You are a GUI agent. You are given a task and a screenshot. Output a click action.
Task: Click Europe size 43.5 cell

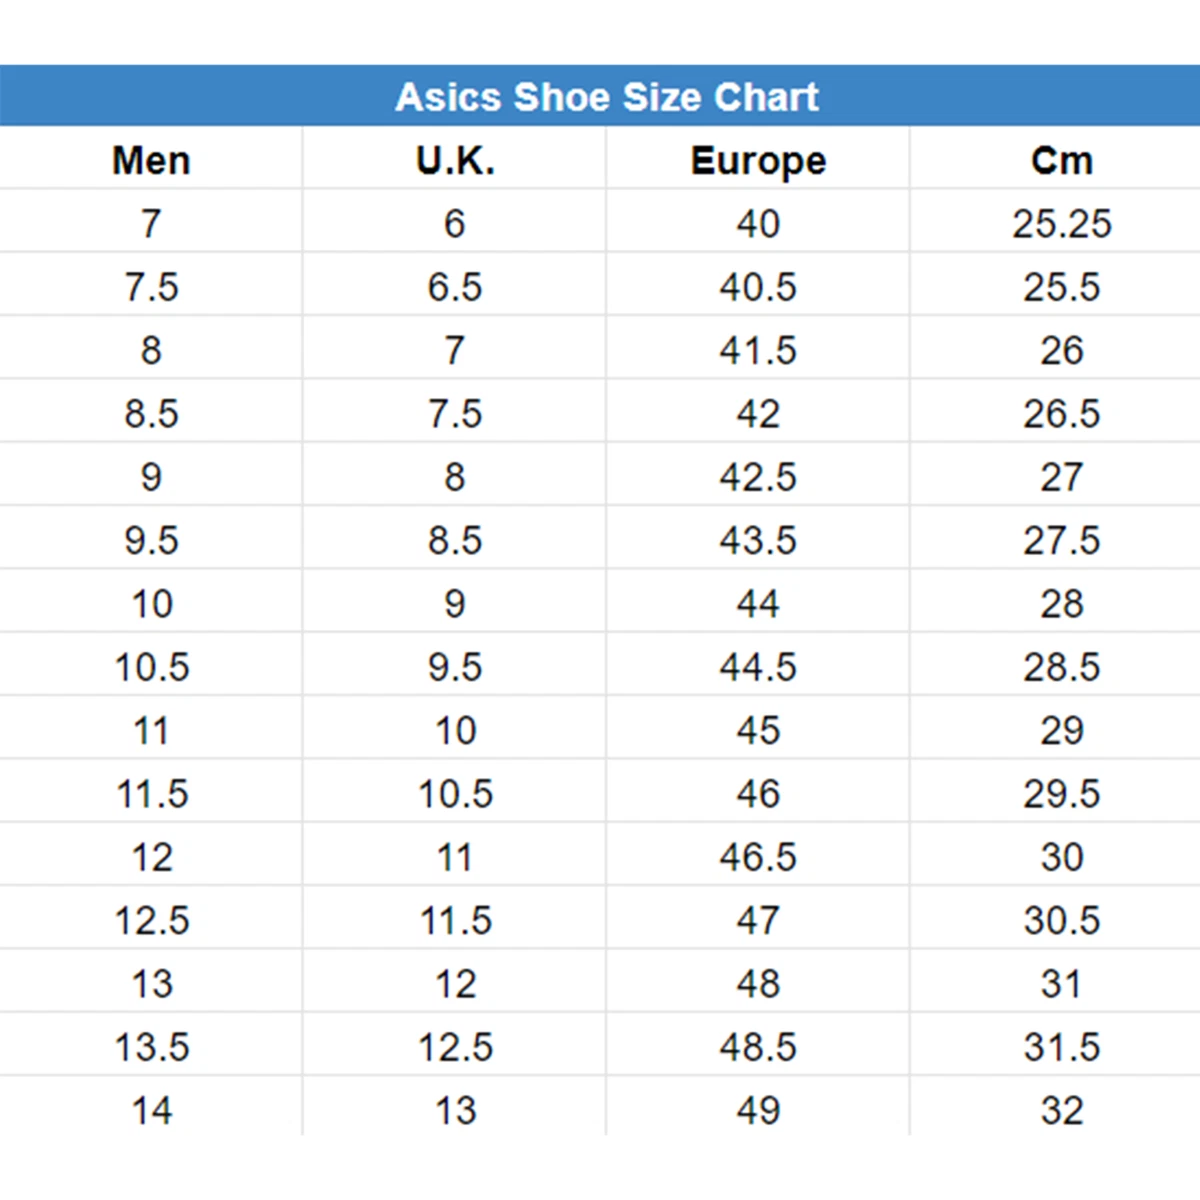coord(758,540)
